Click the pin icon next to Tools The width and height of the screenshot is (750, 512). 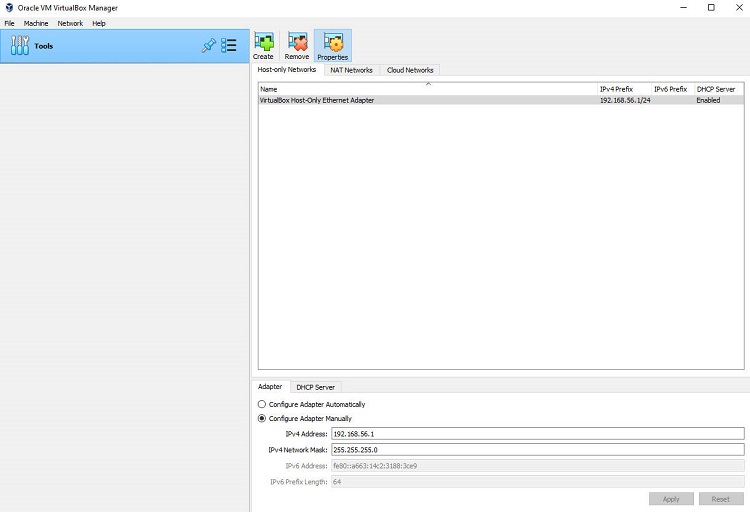(x=209, y=45)
